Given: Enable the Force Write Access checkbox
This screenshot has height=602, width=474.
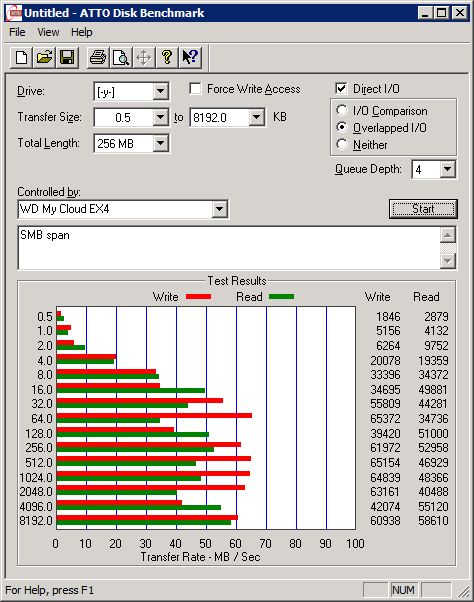Looking at the screenshot, I should pyautogui.click(x=195, y=89).
